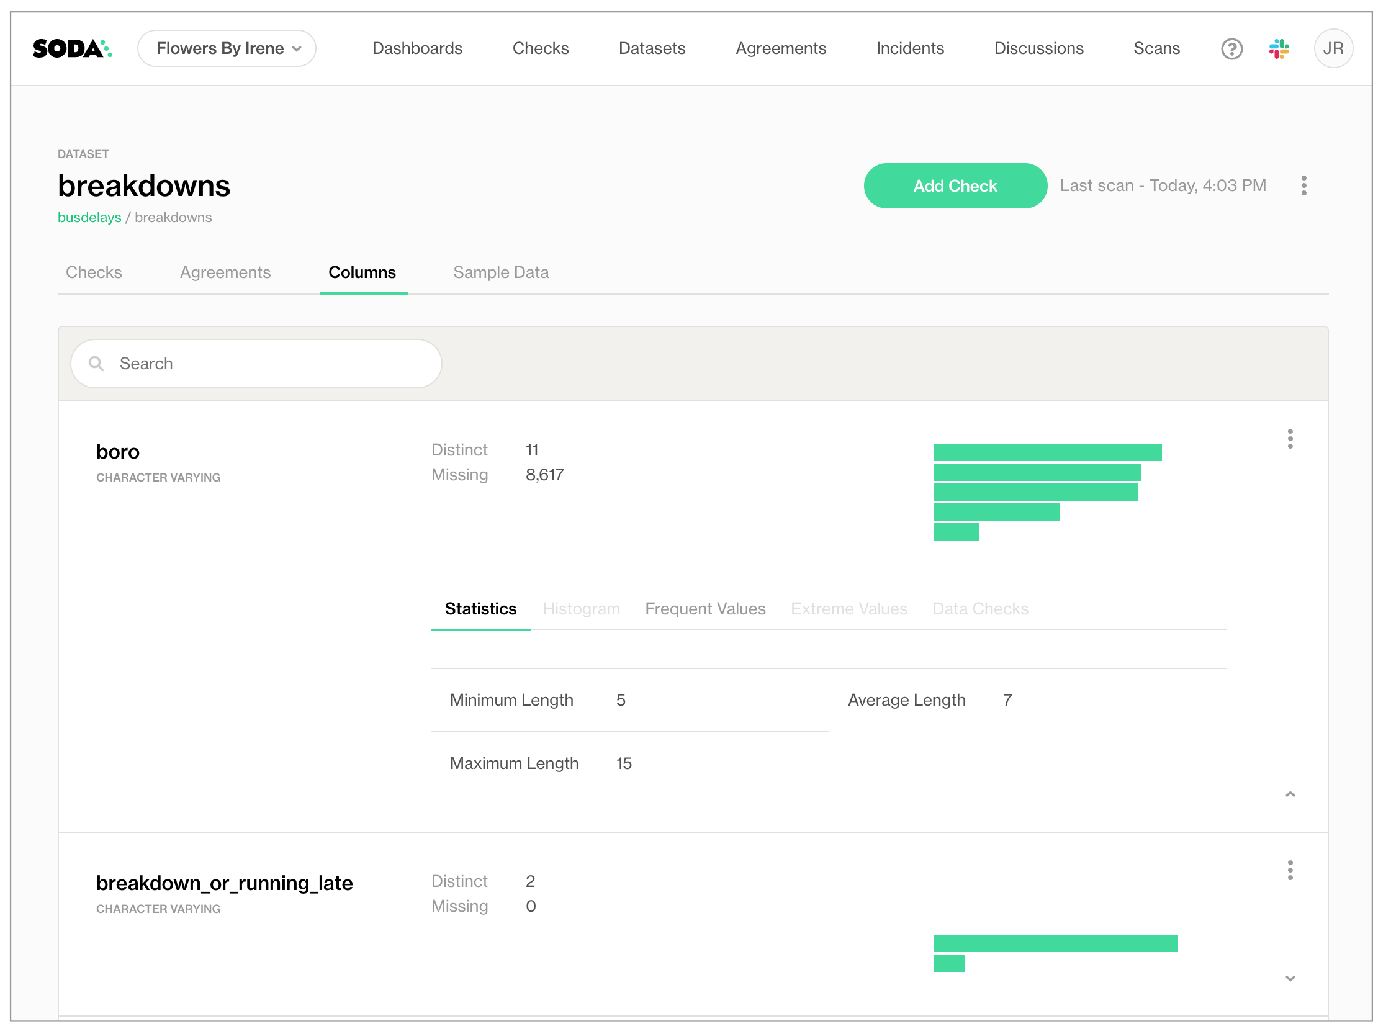The height and width of the screenshot is (1032, 1382).
Task: Open the JR user avatar menu
Action: 1332,48
